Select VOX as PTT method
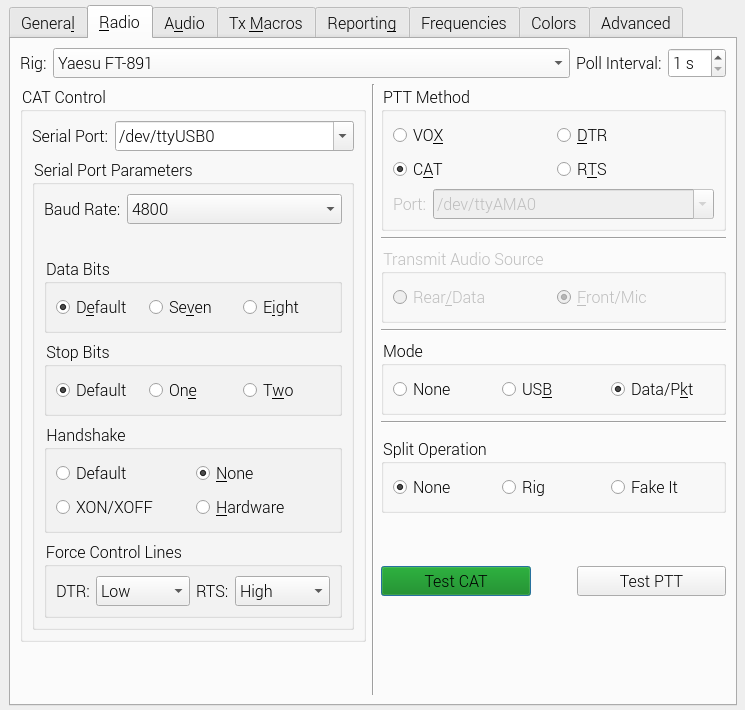The height and width of the screenshot is (710, 745). pyautogui.click(x=418, y=135)
